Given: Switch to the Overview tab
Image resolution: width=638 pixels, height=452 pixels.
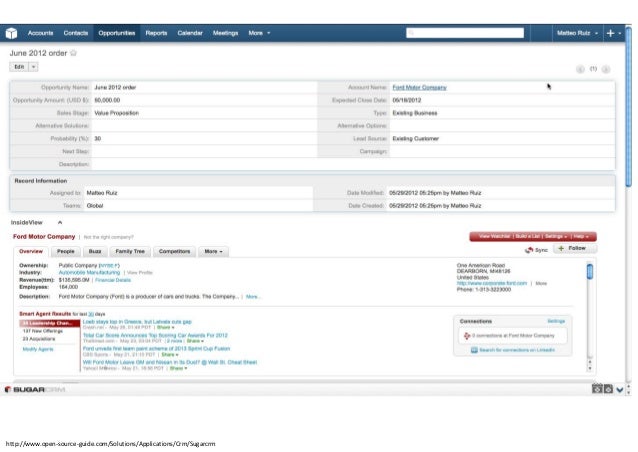Looking at the screenshot, I should (31, 251).
